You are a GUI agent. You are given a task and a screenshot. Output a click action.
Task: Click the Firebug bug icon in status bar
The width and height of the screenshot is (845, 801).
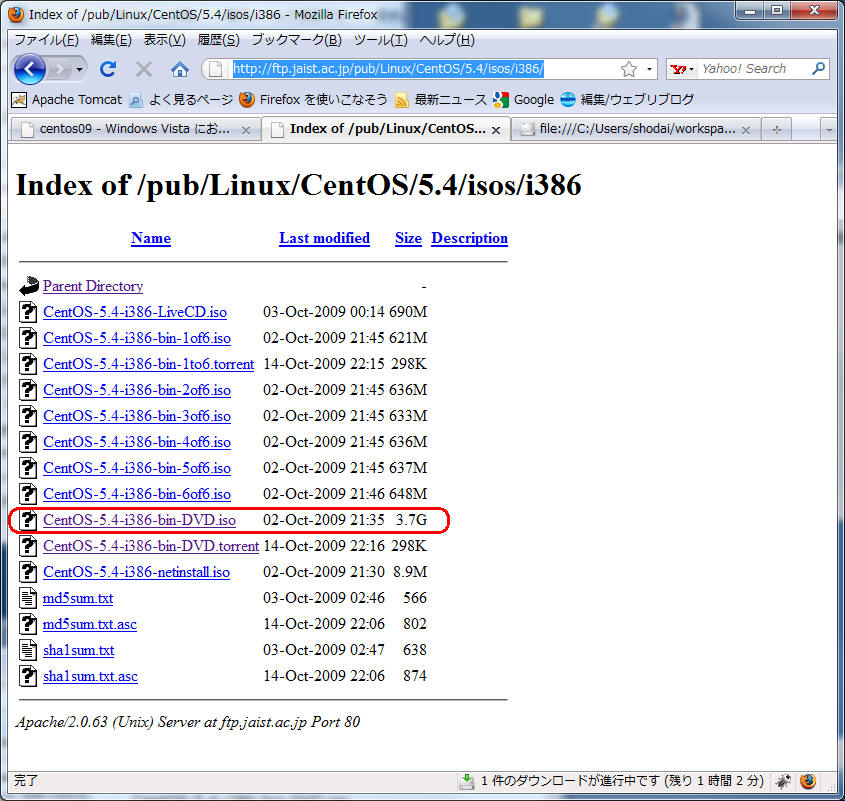click(x=785, y=781)
